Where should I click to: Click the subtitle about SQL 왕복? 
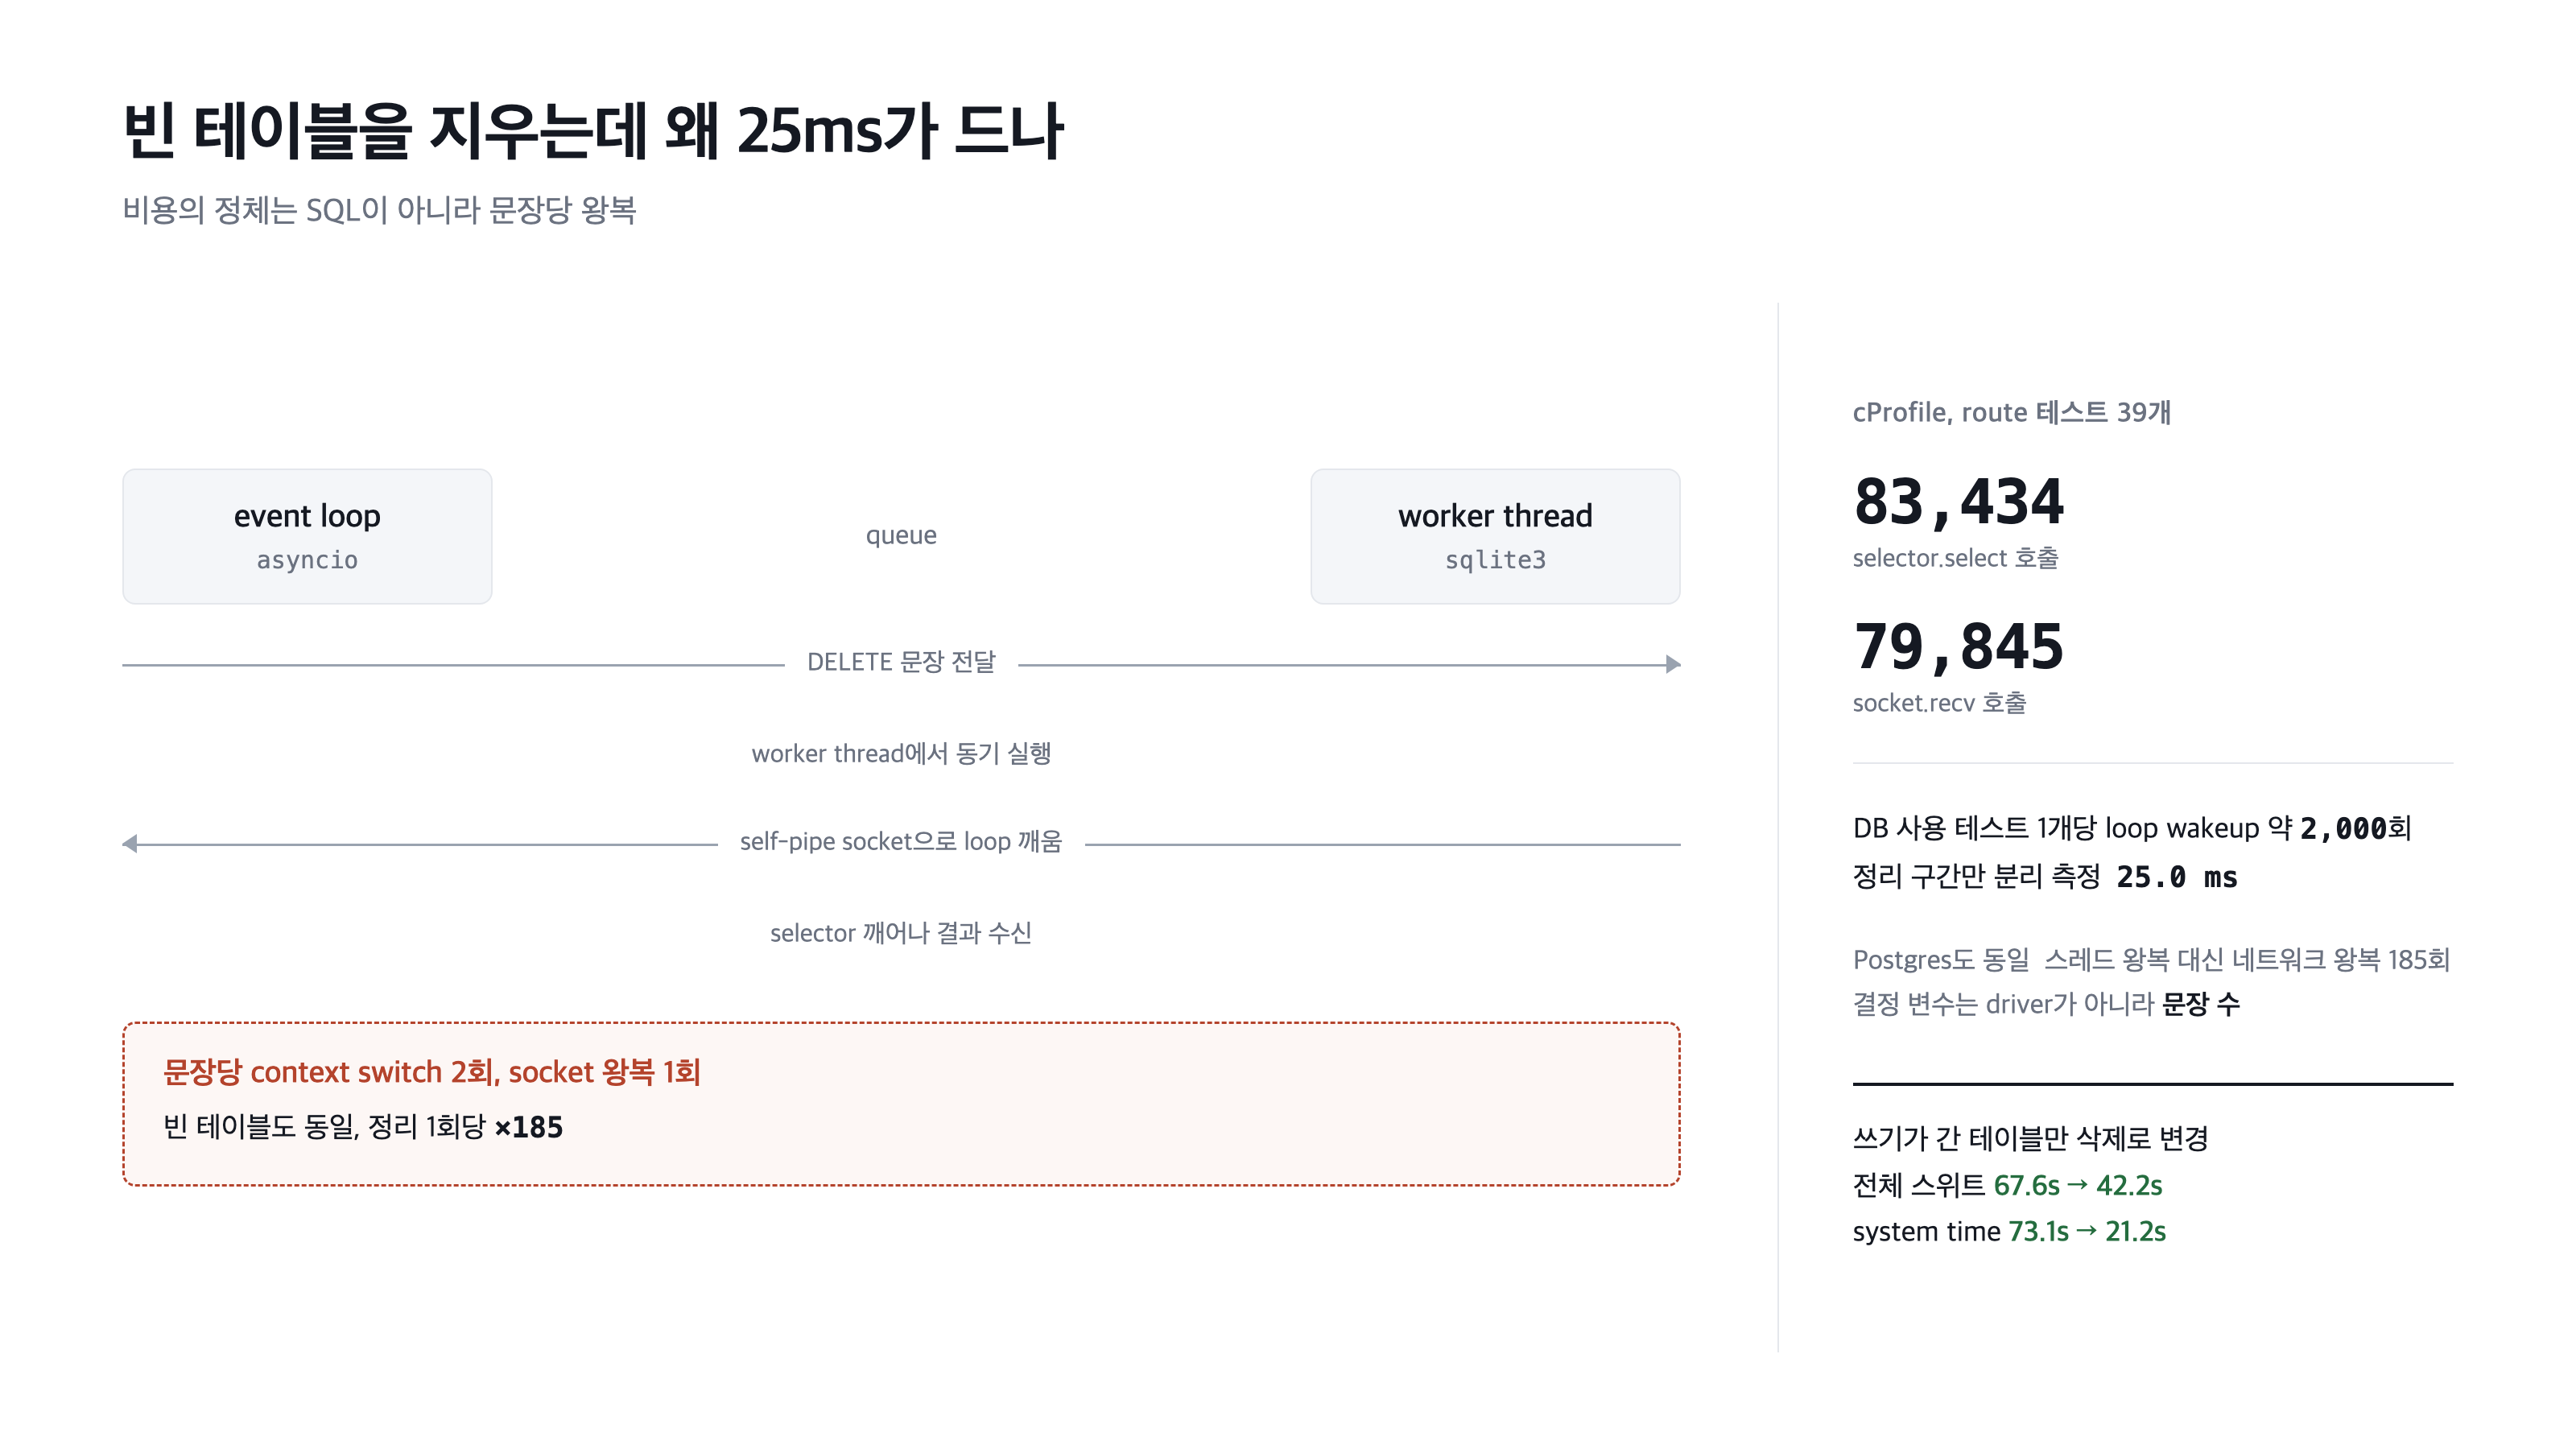(x=379, y=210)
